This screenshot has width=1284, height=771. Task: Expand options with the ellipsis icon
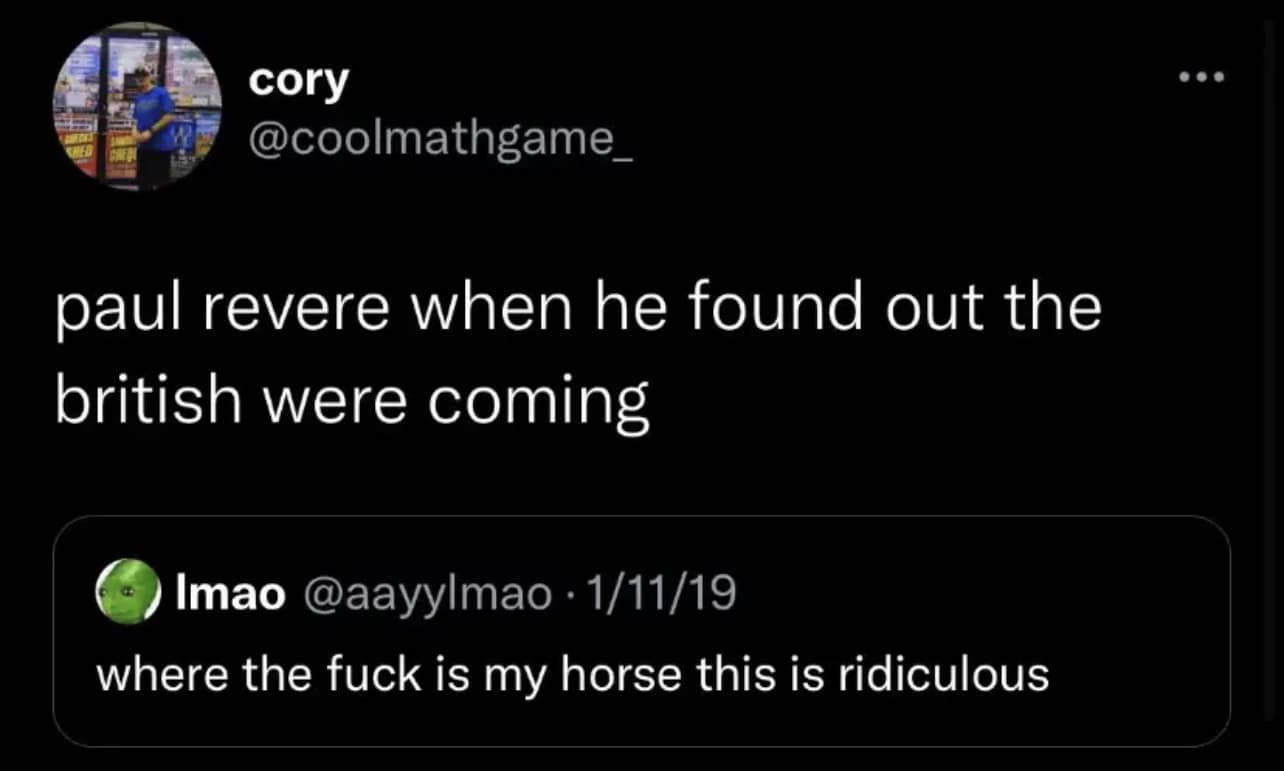coord(1203,75)
